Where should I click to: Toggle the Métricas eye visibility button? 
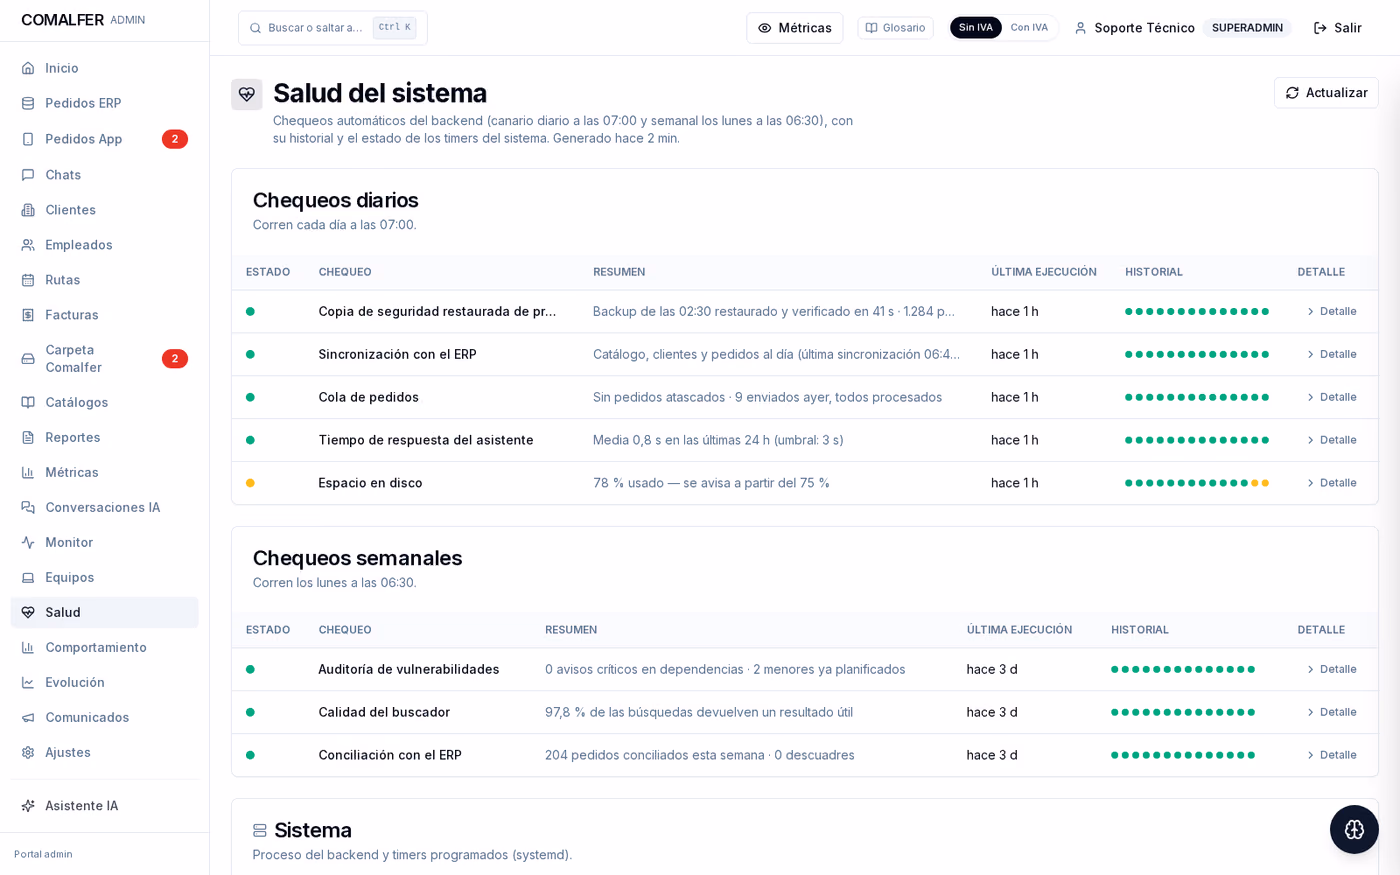[x=795, y=28]
